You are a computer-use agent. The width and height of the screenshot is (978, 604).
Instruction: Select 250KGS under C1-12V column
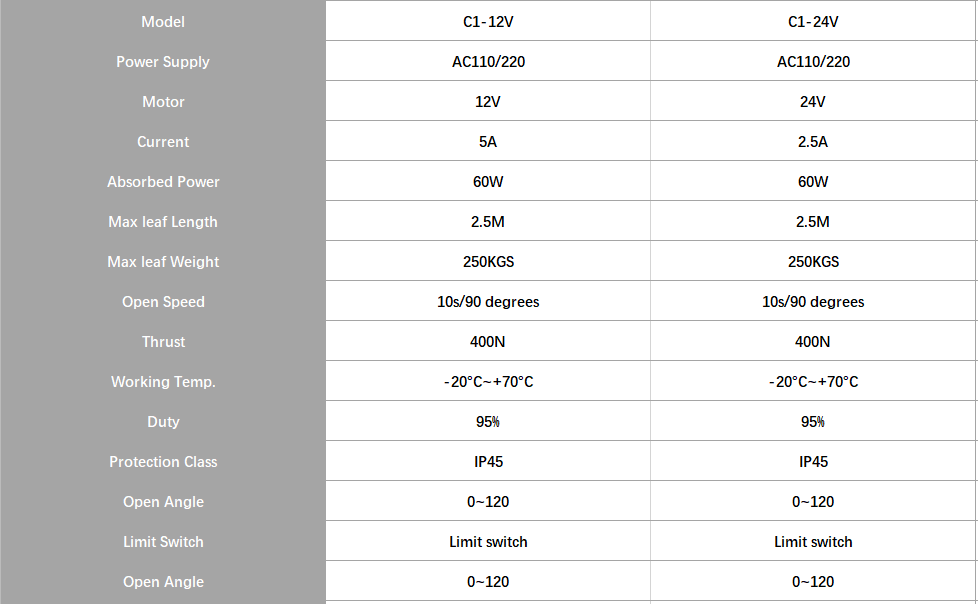tap(488, 261)
